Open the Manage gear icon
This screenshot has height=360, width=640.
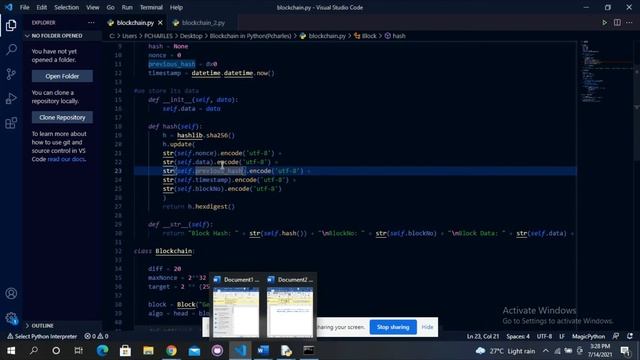tap(11, 318)
